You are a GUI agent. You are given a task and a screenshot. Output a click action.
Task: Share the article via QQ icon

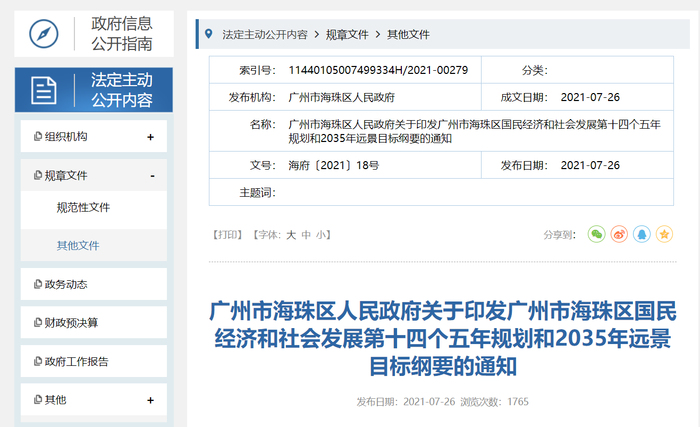(x=641, y=234)
